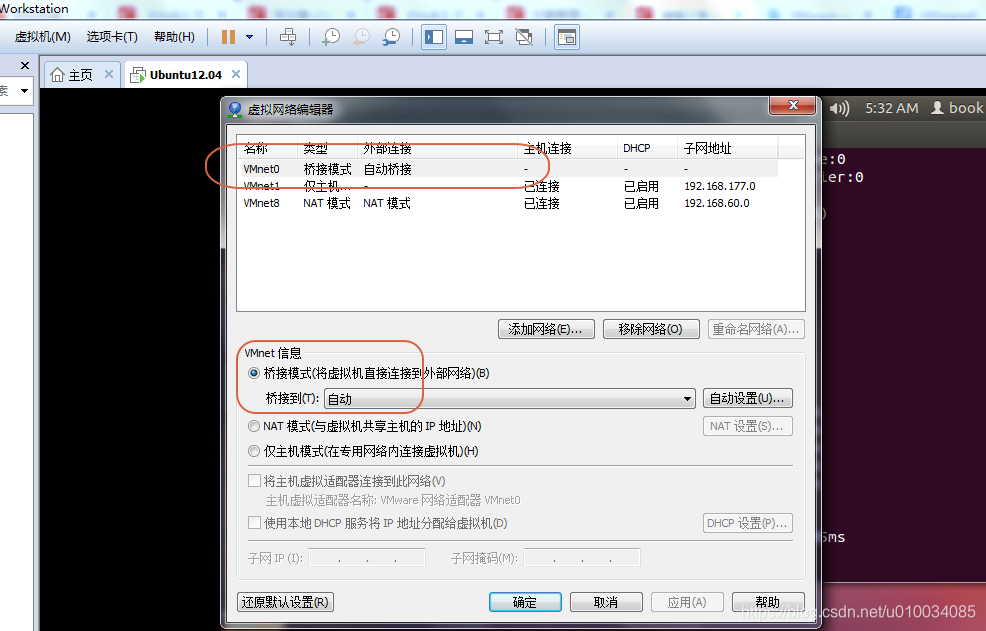Screen dimensions: 986x631
Task: Select the VMnet0 row in network list
Action: 509,169
